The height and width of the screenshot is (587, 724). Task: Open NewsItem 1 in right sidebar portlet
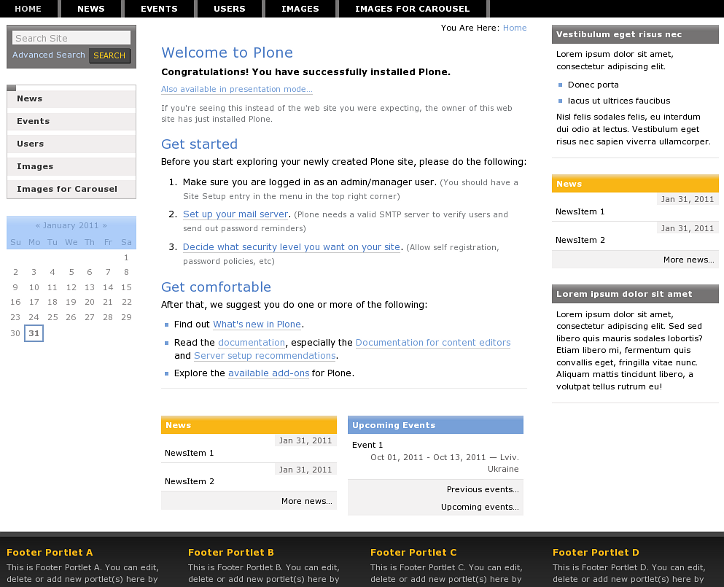579,212
